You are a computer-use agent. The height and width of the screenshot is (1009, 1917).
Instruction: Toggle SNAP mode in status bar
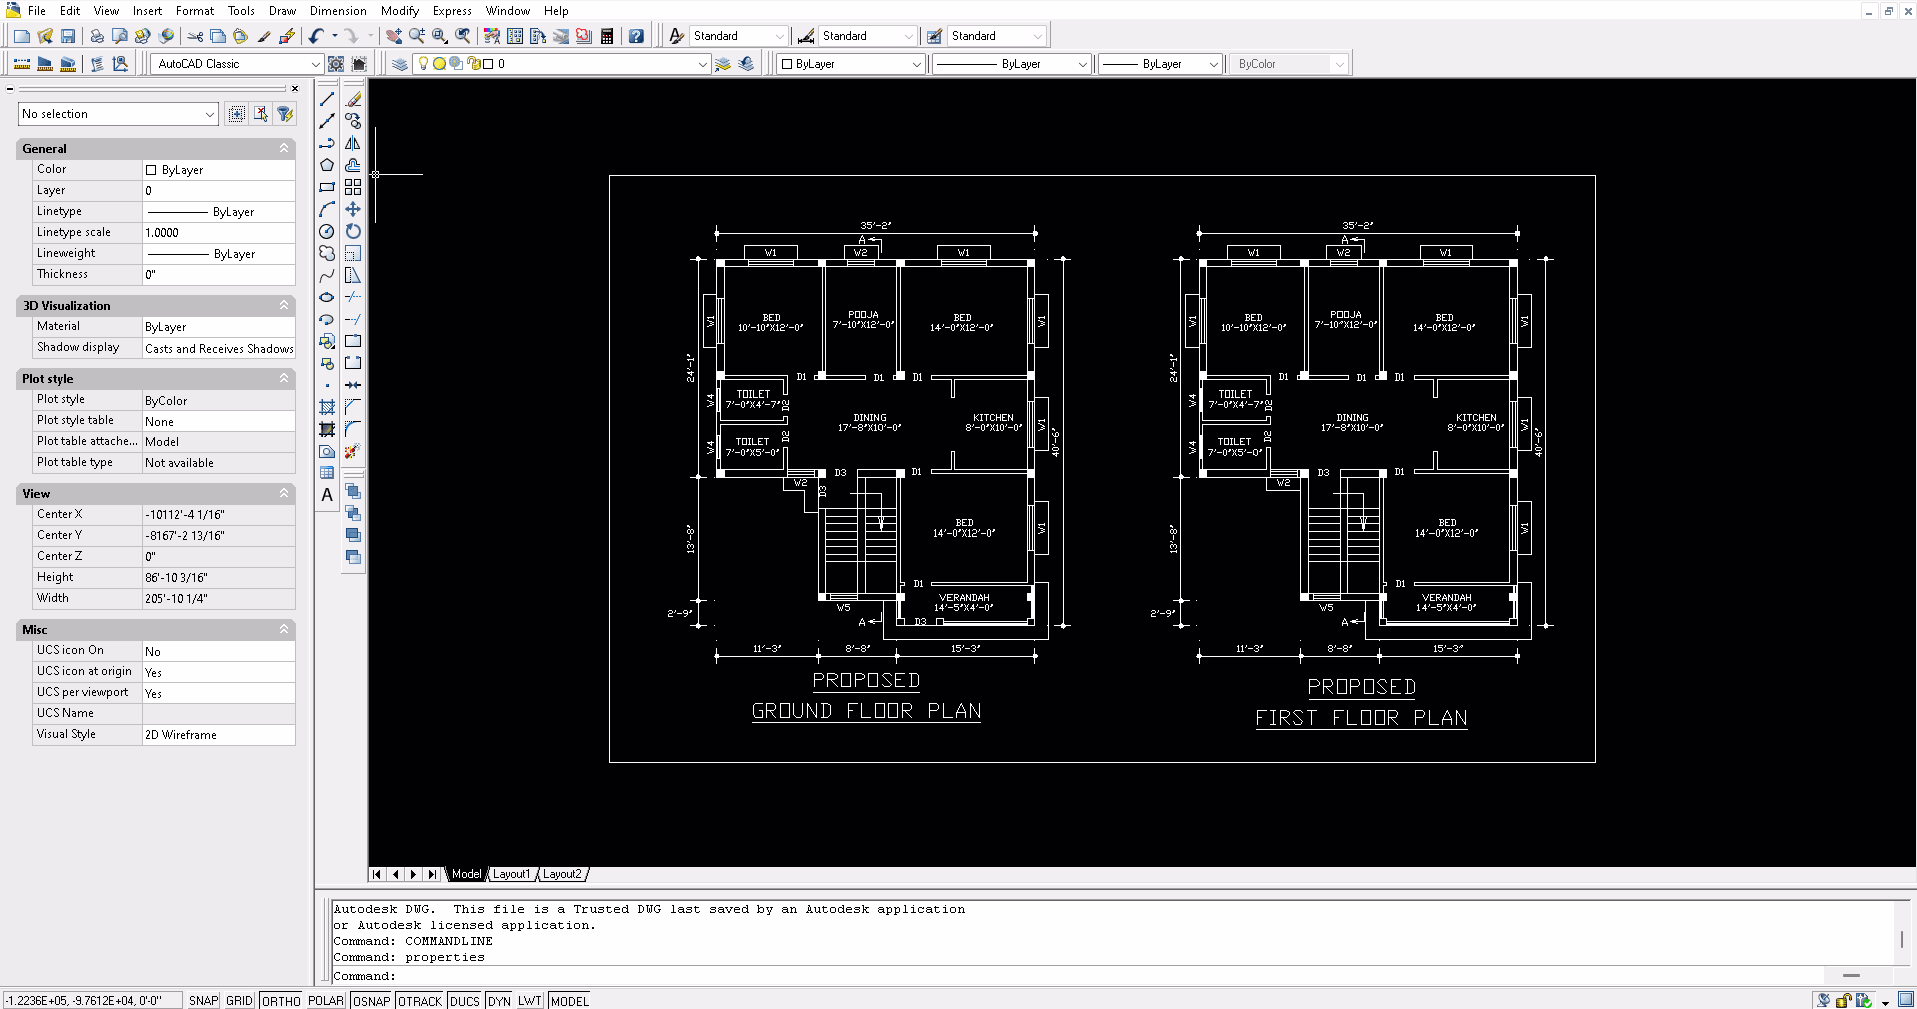point(203,1001)
